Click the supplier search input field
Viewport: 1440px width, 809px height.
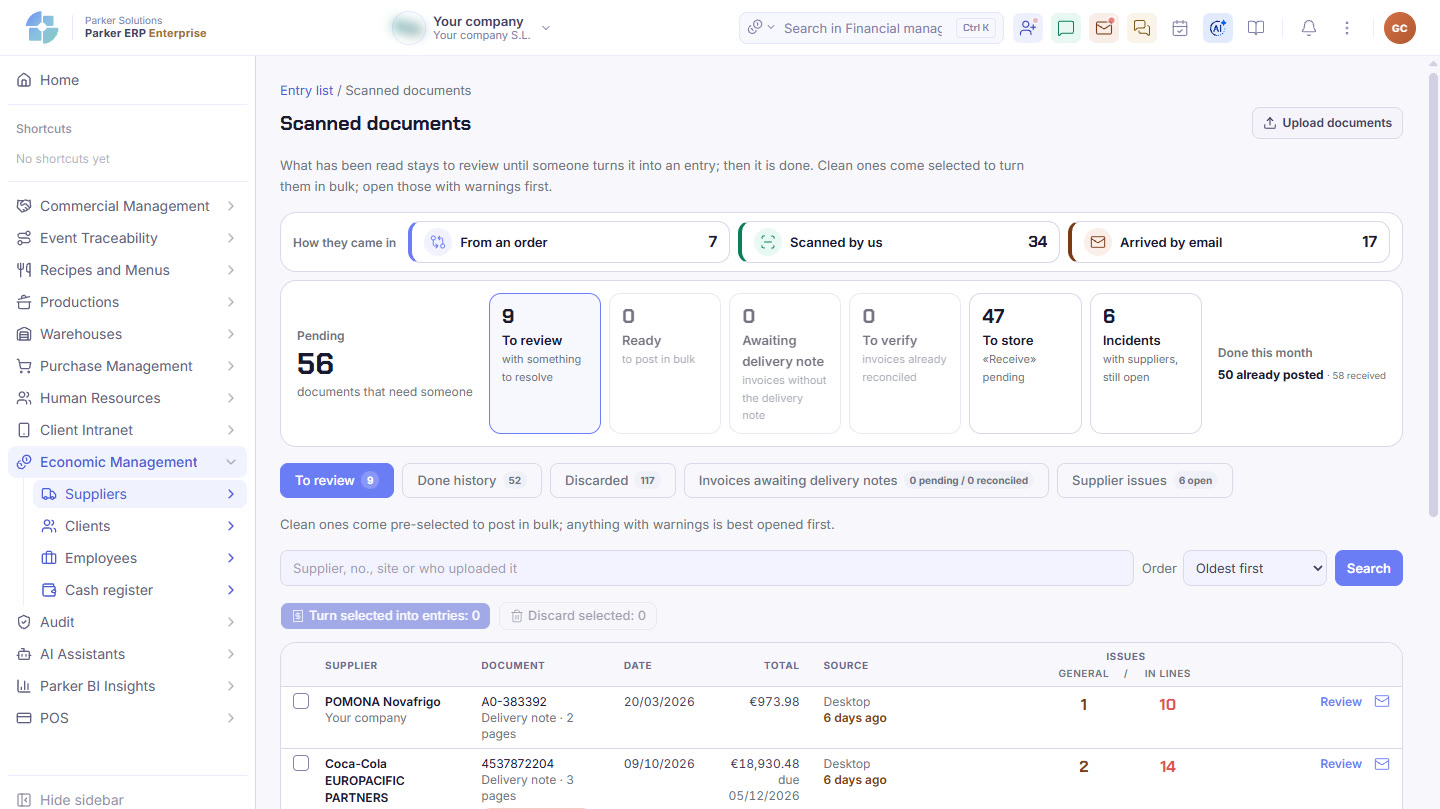pyautogui.click(x=706, y=568)
